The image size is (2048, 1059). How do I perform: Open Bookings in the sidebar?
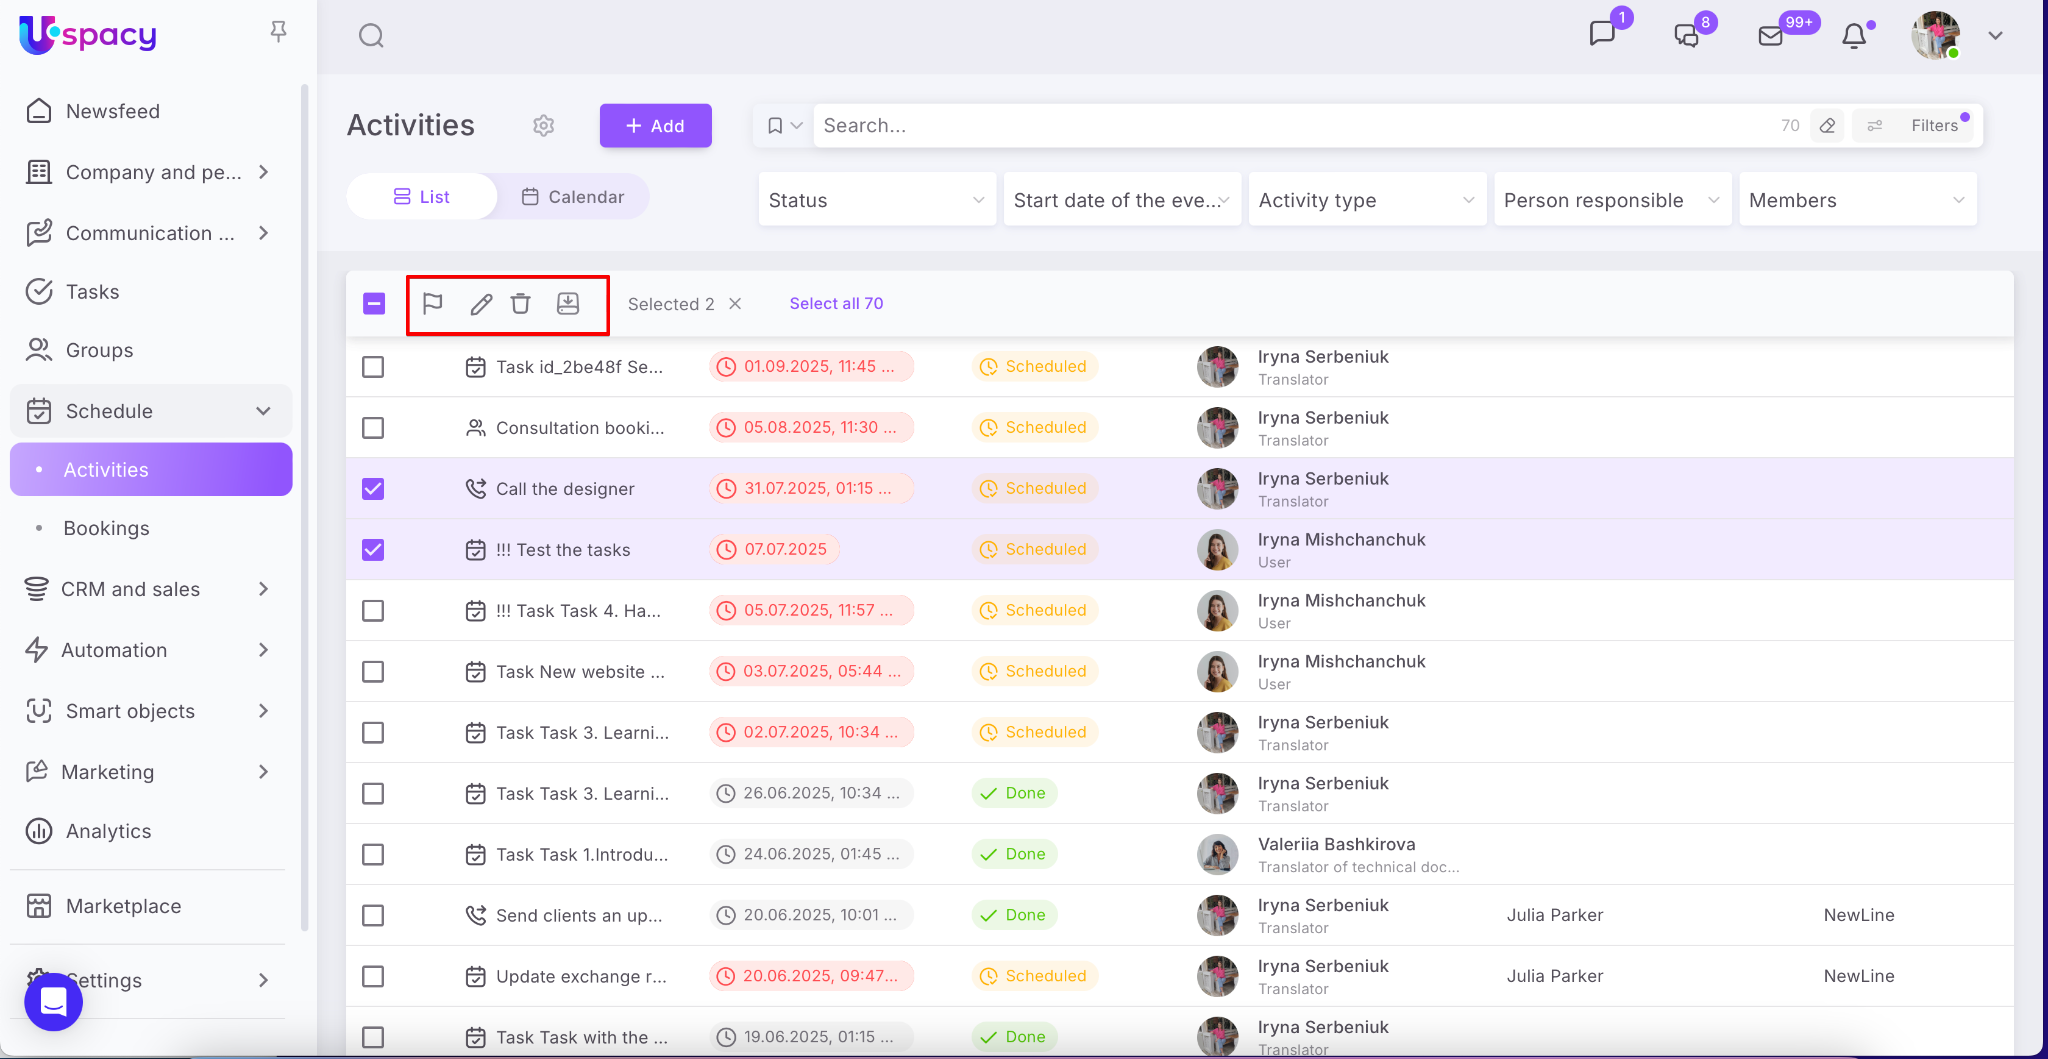106,528
